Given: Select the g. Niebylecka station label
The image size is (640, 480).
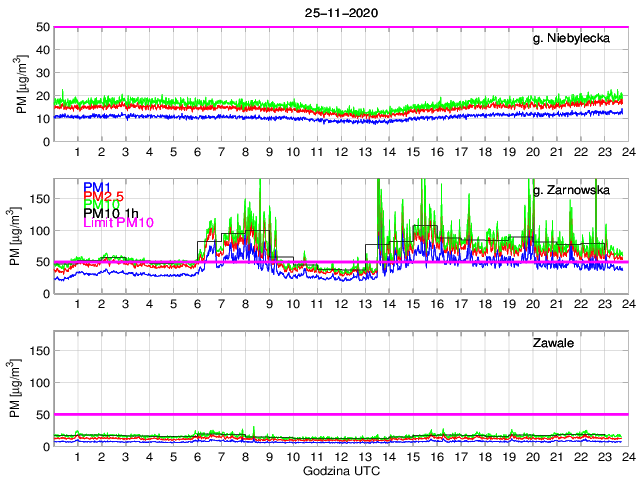Looking at the screenshot, I should point(577,40).
